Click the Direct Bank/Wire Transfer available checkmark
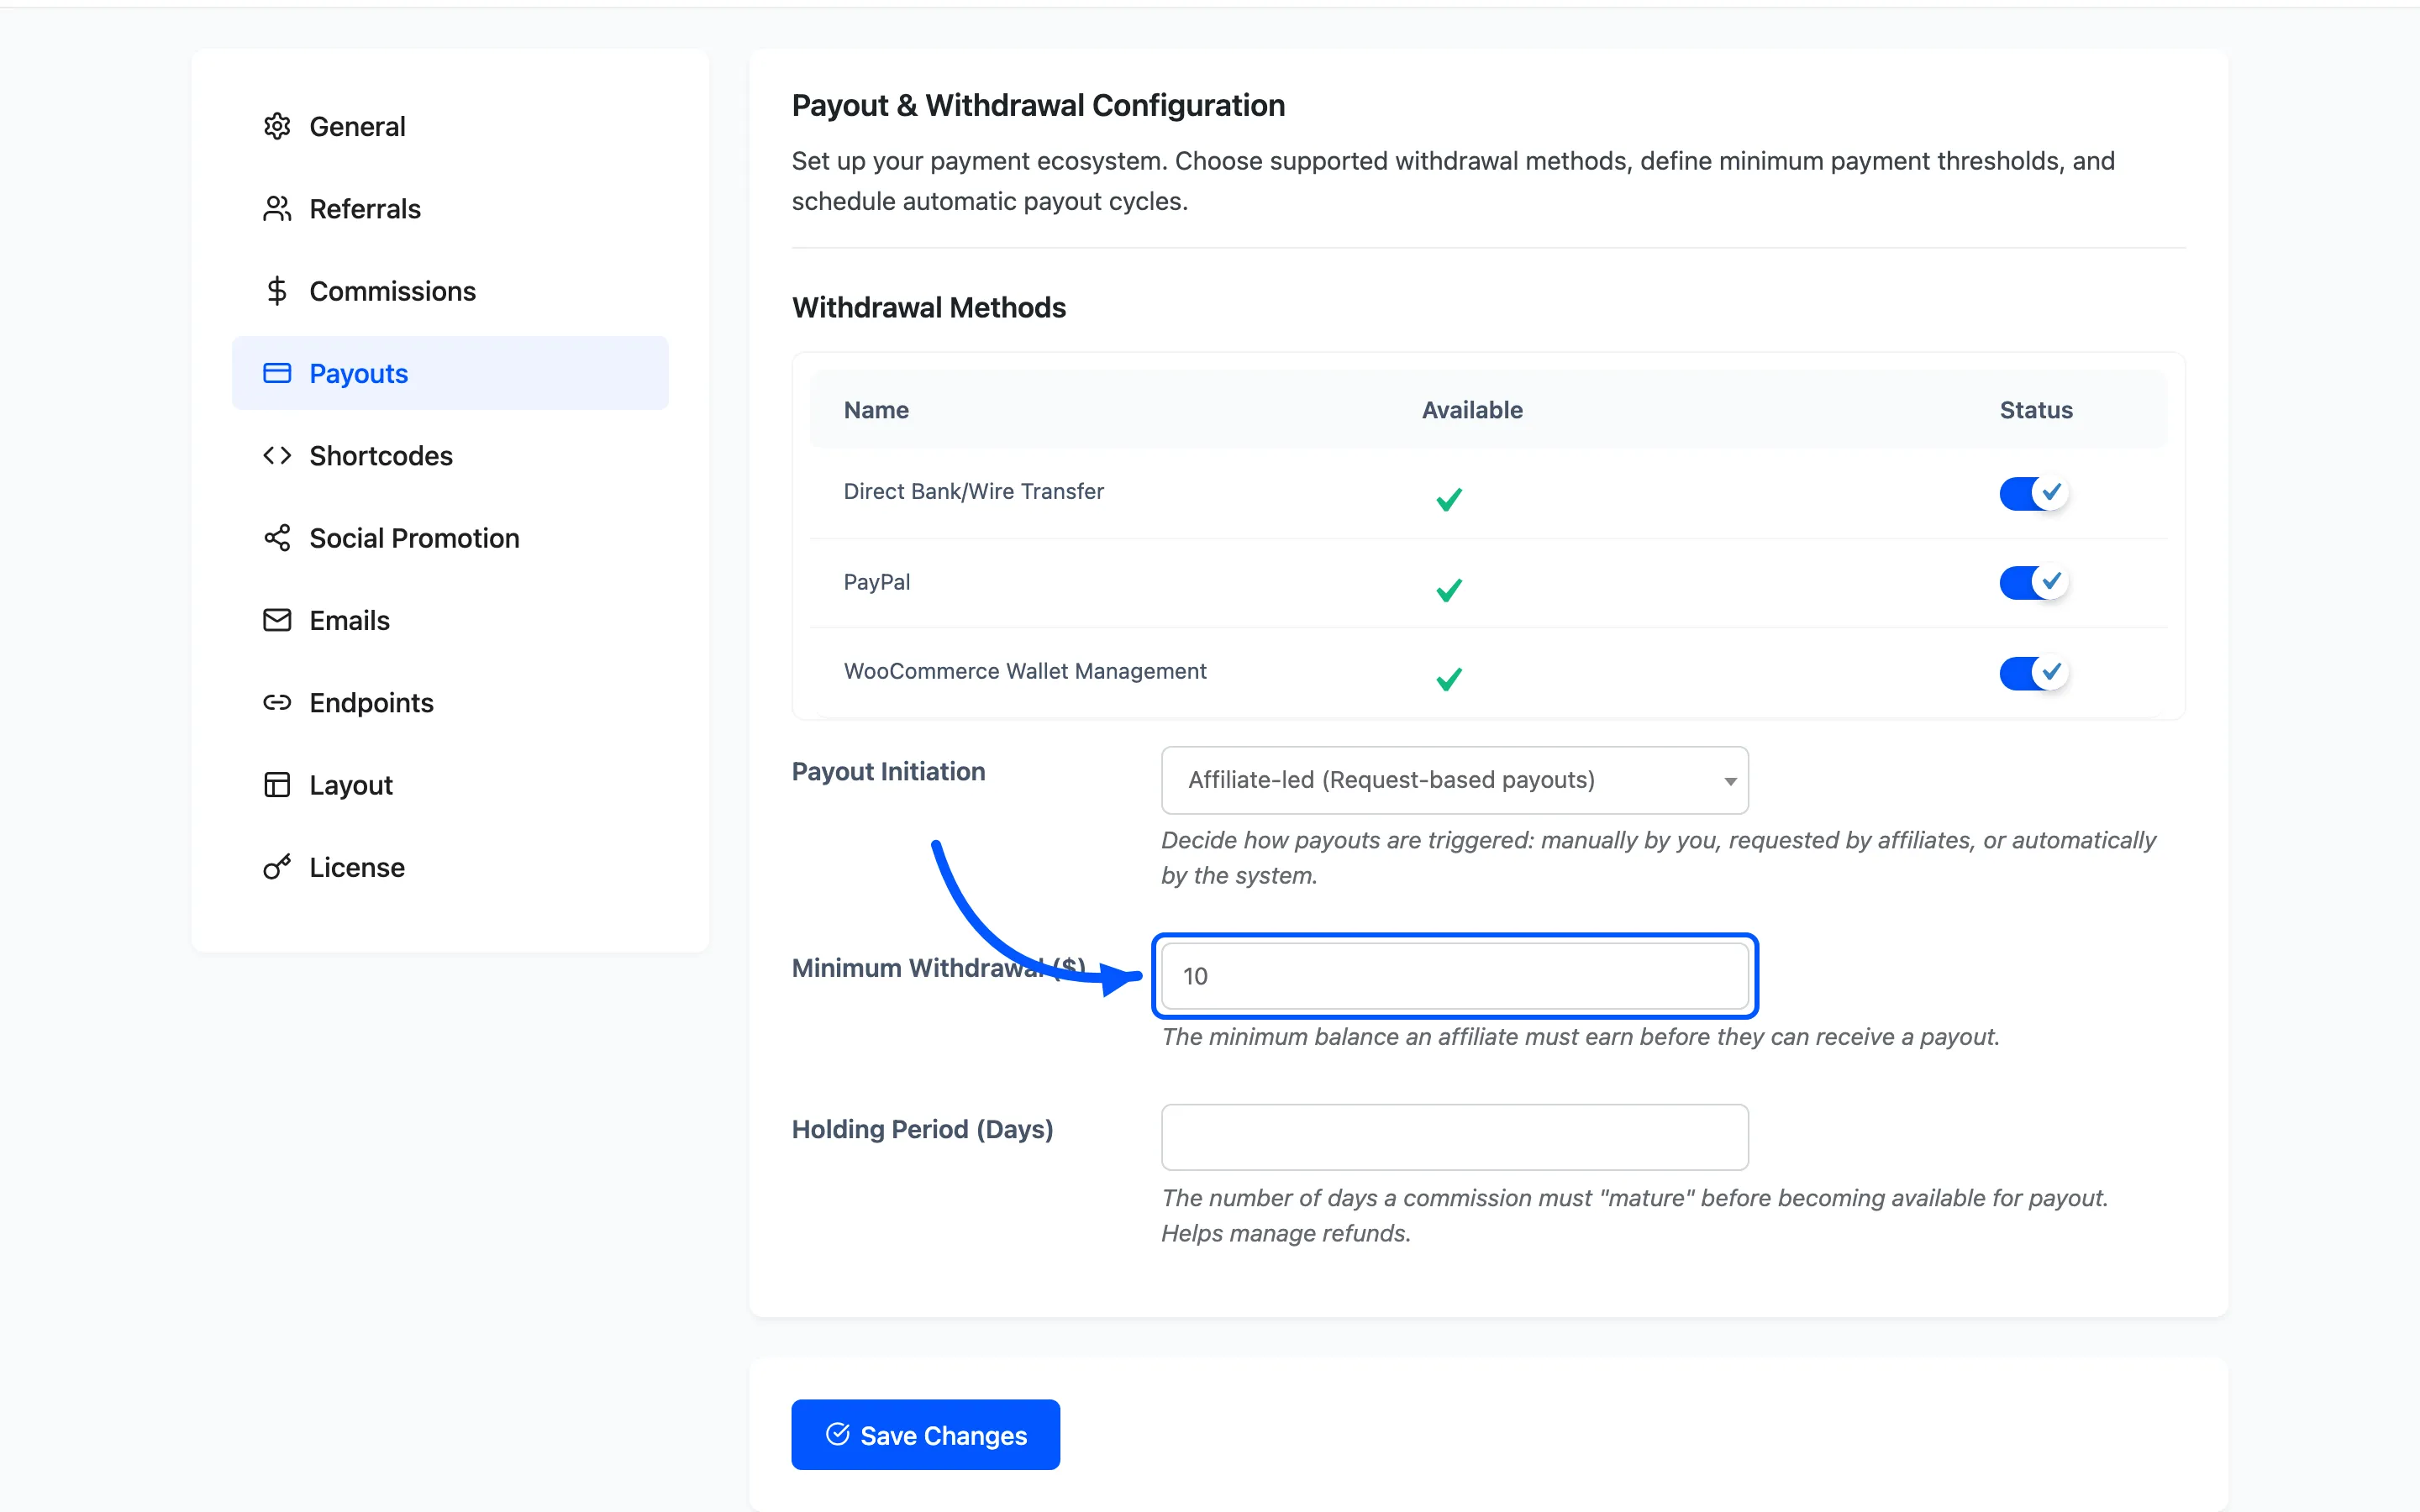 point(1449,498)
